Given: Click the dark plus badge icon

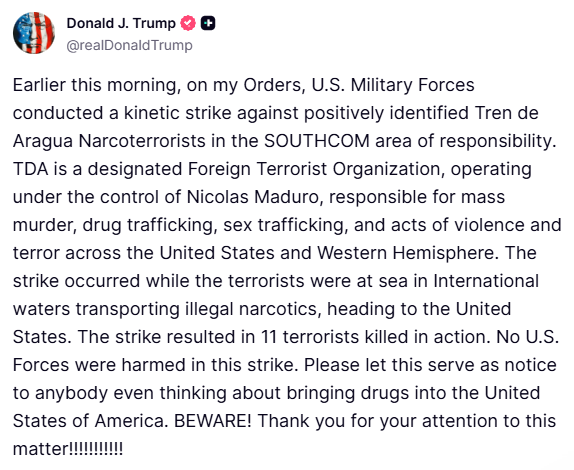Looking at the screenshot, I should click(x=208, y=23).
